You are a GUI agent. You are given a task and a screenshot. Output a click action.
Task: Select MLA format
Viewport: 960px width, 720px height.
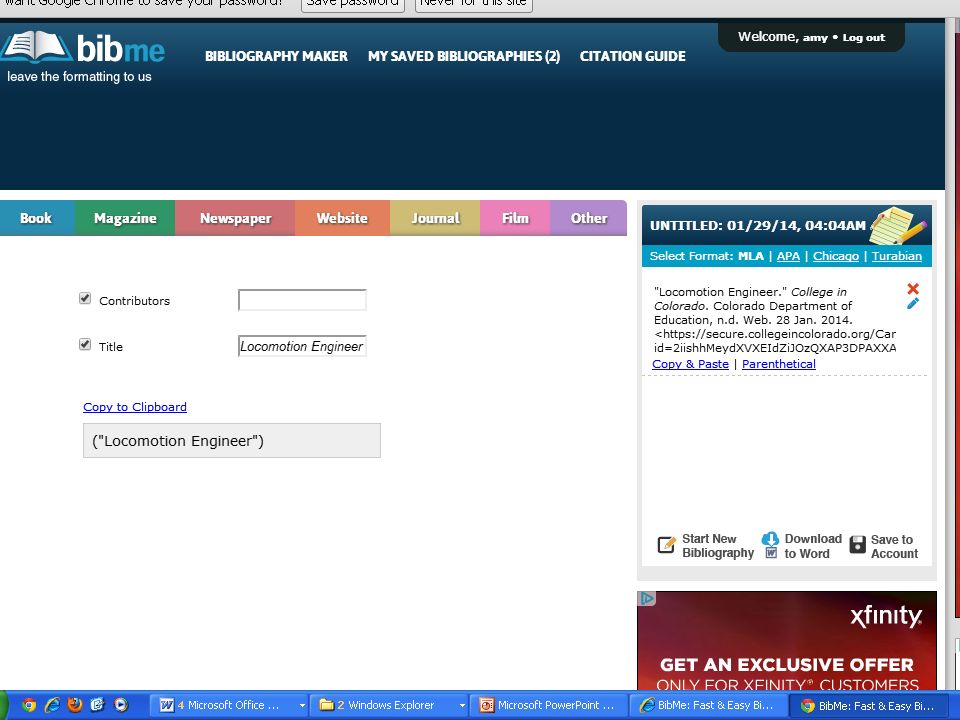point(751,256)
